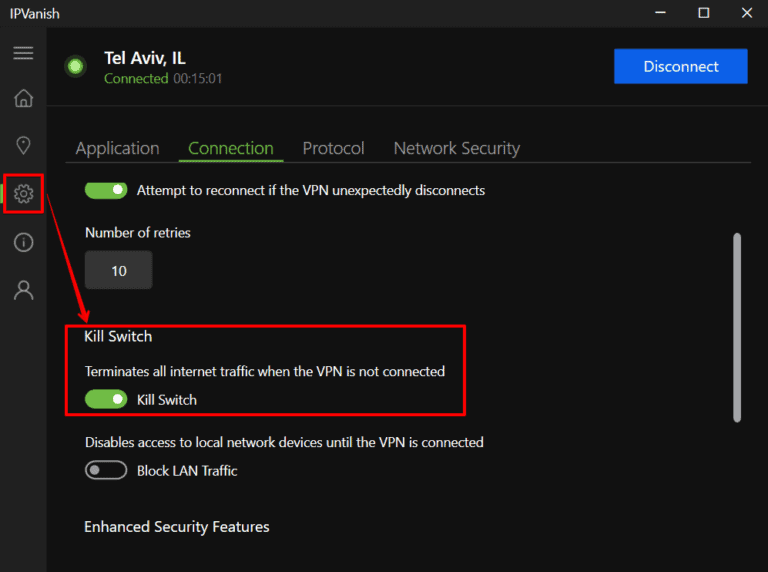Click the Number of retries field
Screen dimensions: 768x572
point(119,270)
